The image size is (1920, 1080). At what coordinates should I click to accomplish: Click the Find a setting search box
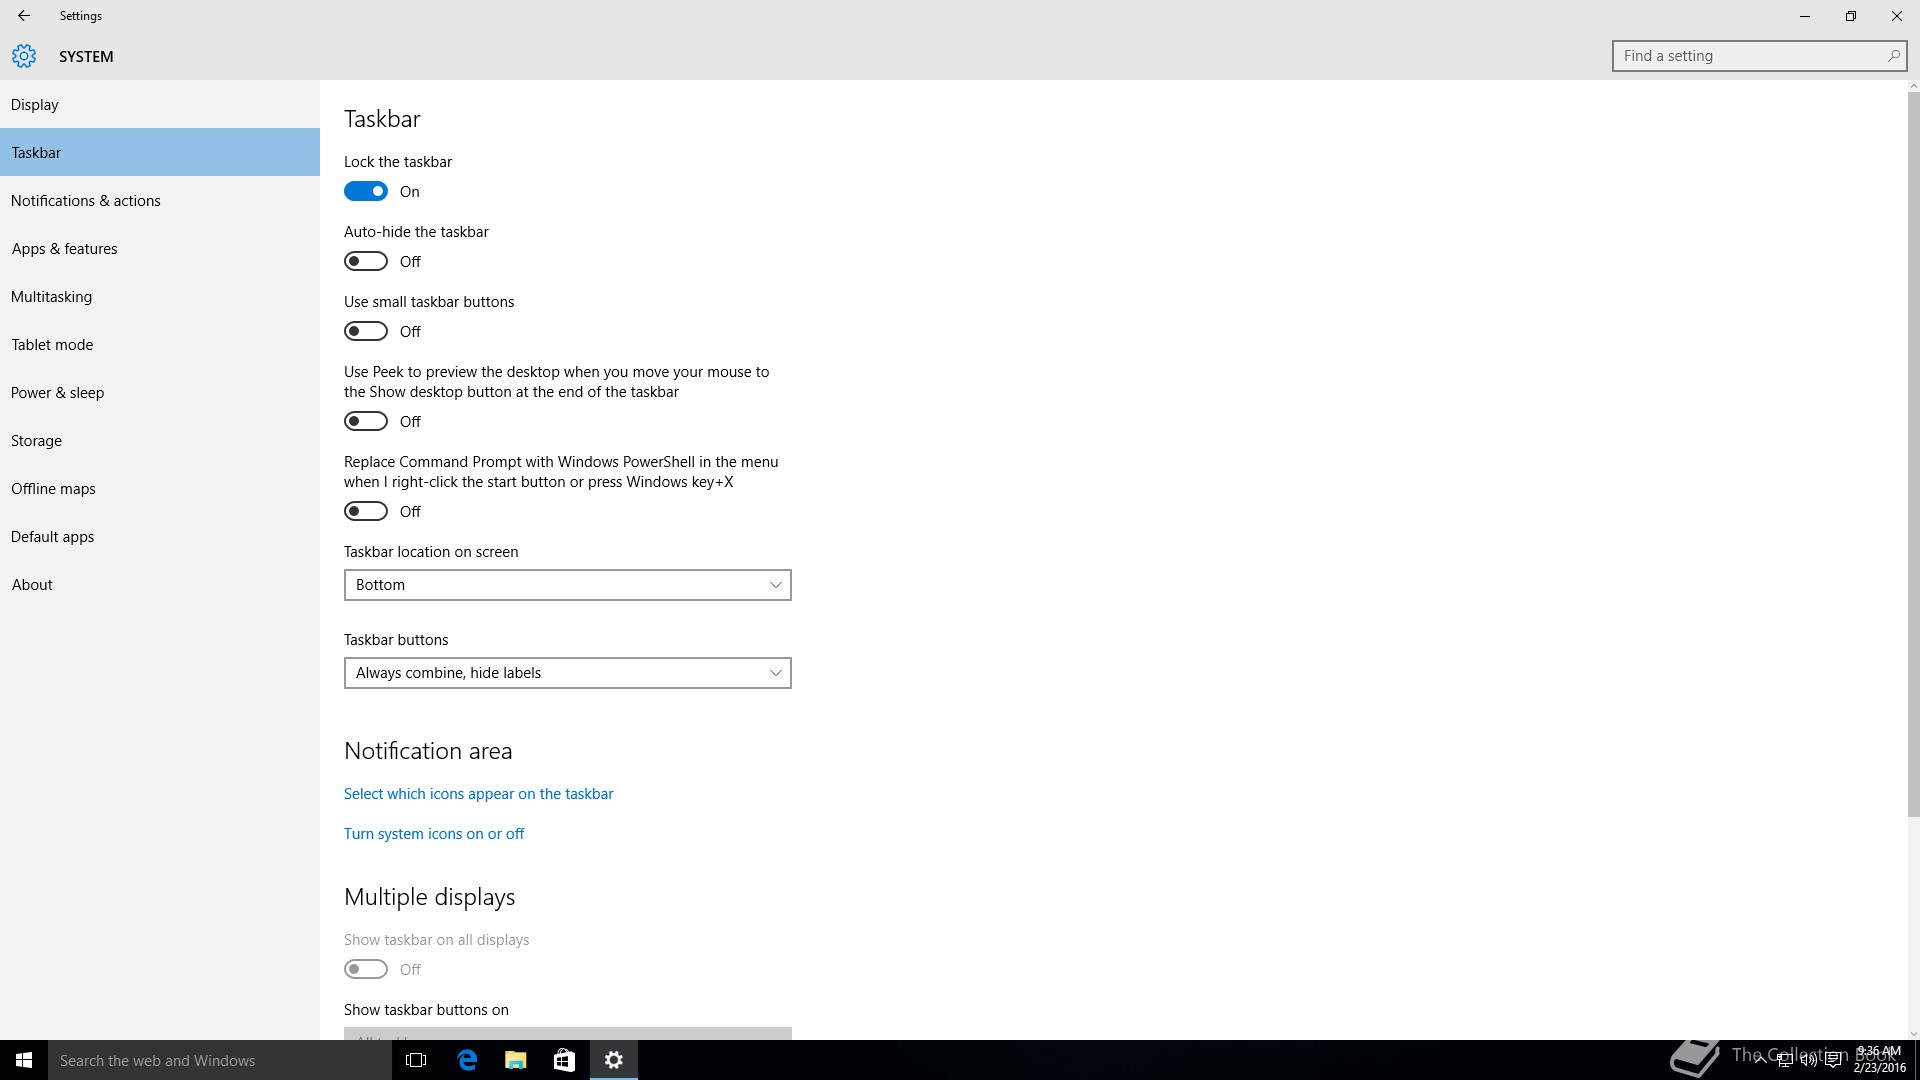coord(1750,56)
